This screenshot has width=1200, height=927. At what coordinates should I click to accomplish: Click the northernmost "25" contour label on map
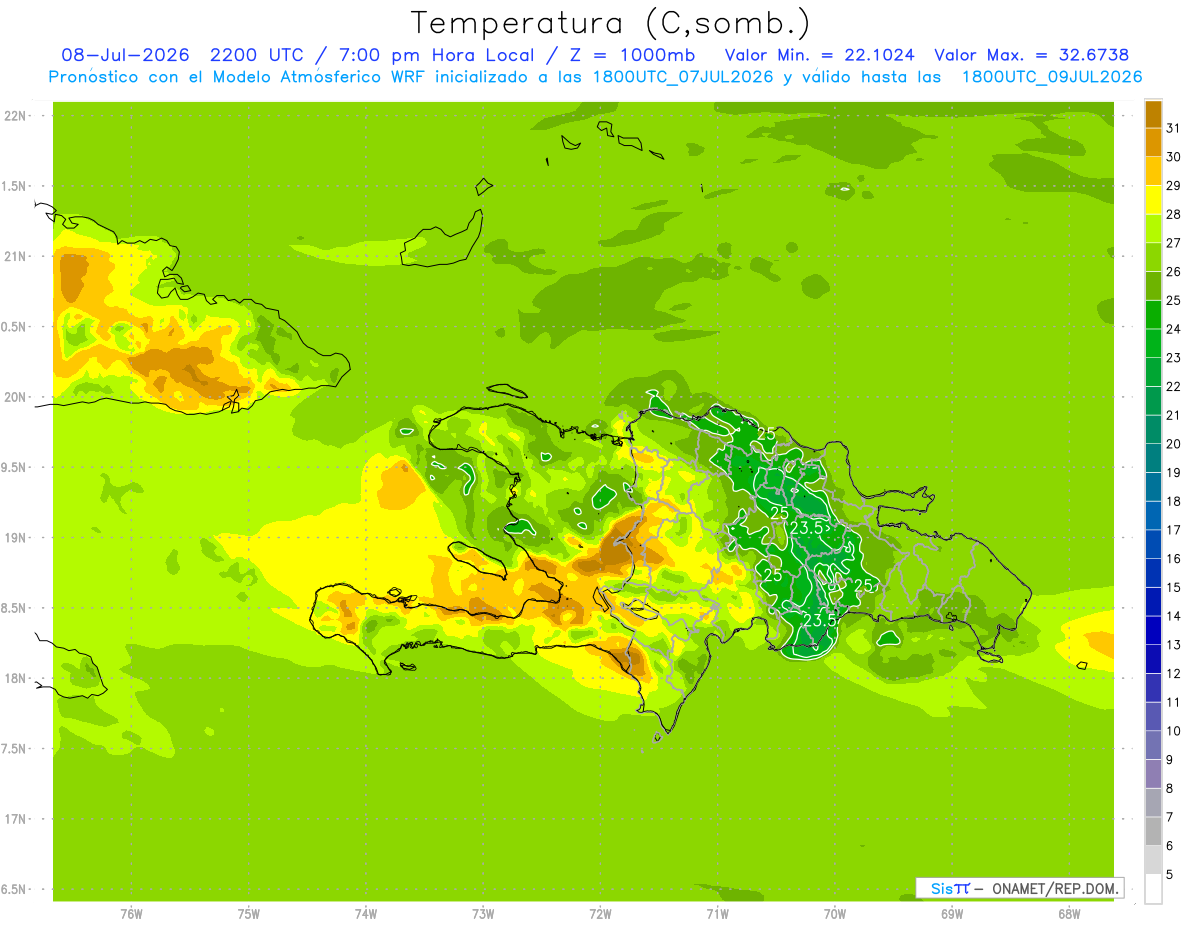pyautogui.click(x=767, y=434)
